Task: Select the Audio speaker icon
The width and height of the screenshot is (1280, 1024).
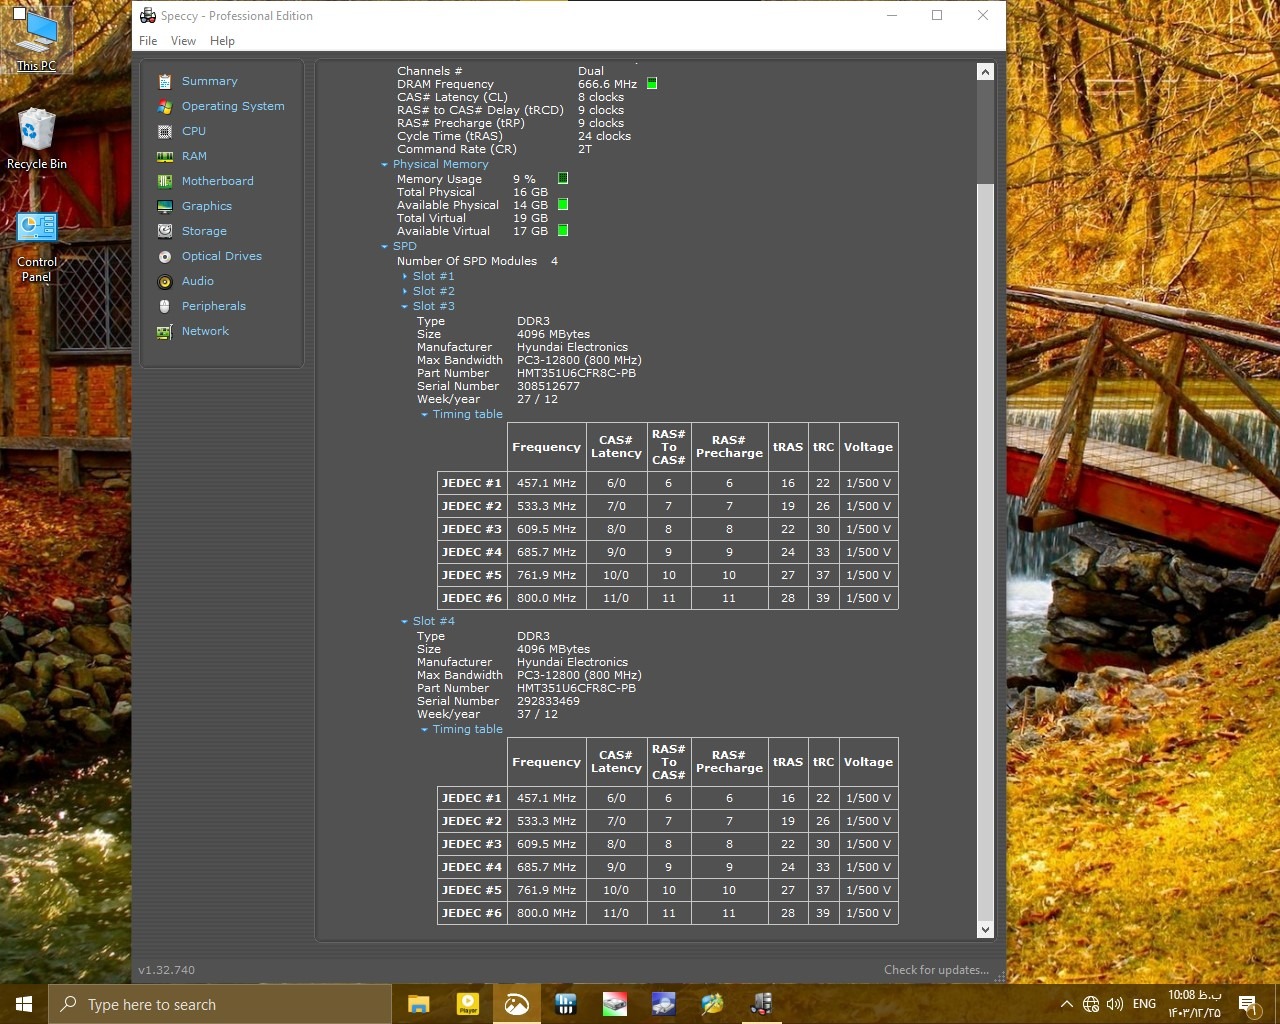Action: [x=165, y=281]
